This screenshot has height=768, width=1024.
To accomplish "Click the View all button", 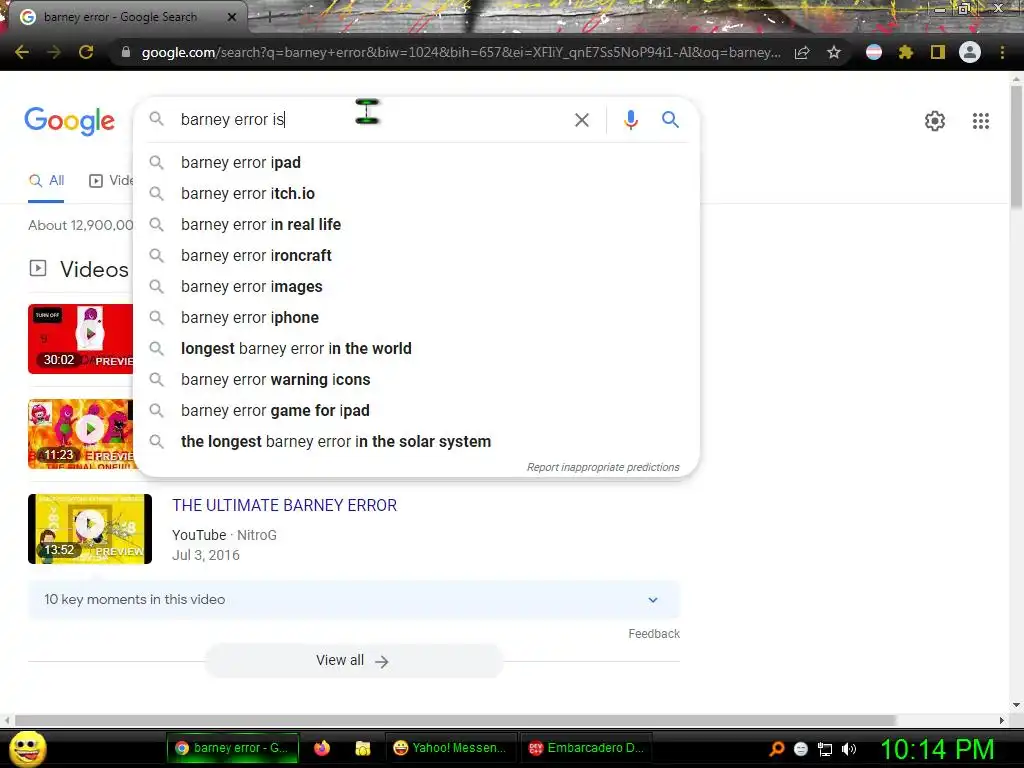I will click(x=353, y=661).
